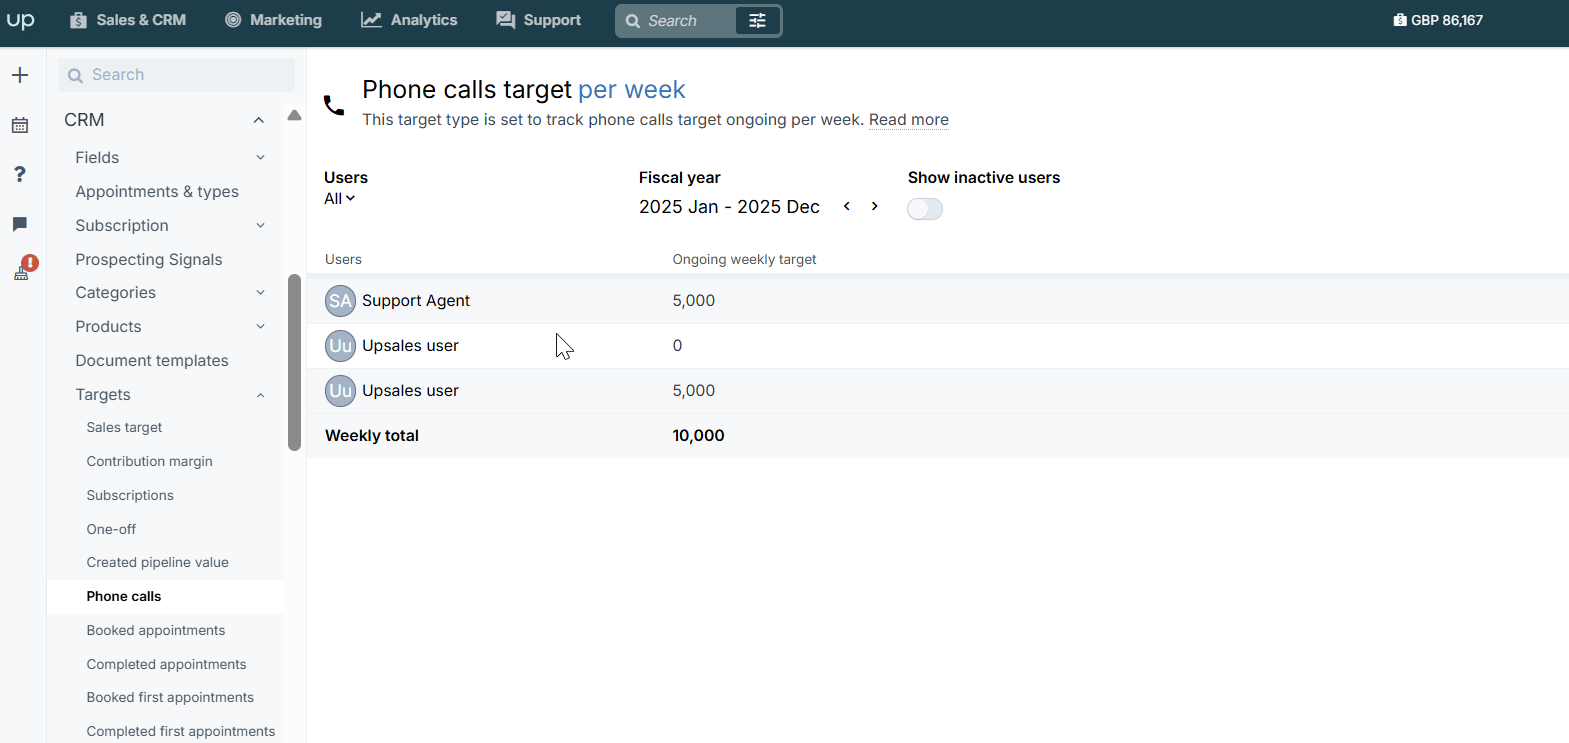Toggle Show inactive users switch
Image resolution: width=1569 pixels, height=743 pixels.
click(925, 209)
